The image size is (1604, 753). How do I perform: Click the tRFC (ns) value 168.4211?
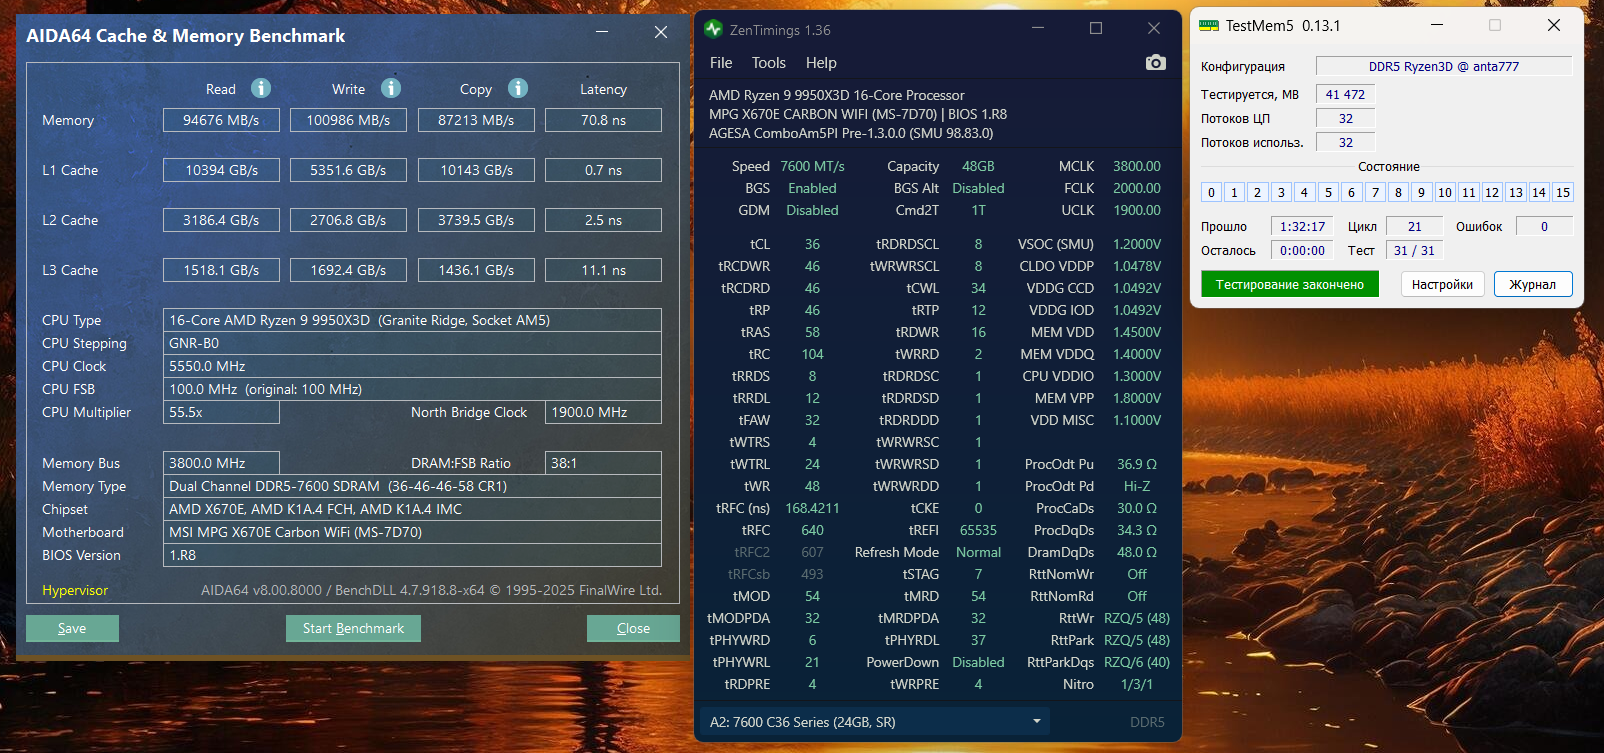pos(812,508)
